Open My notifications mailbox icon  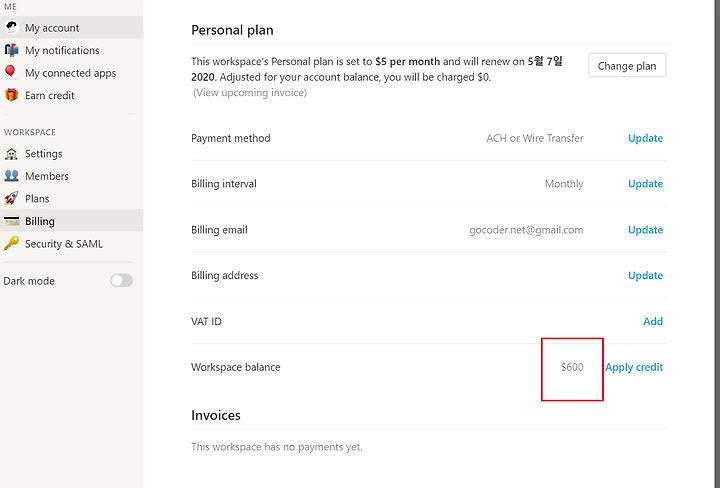tap(11, 50)
